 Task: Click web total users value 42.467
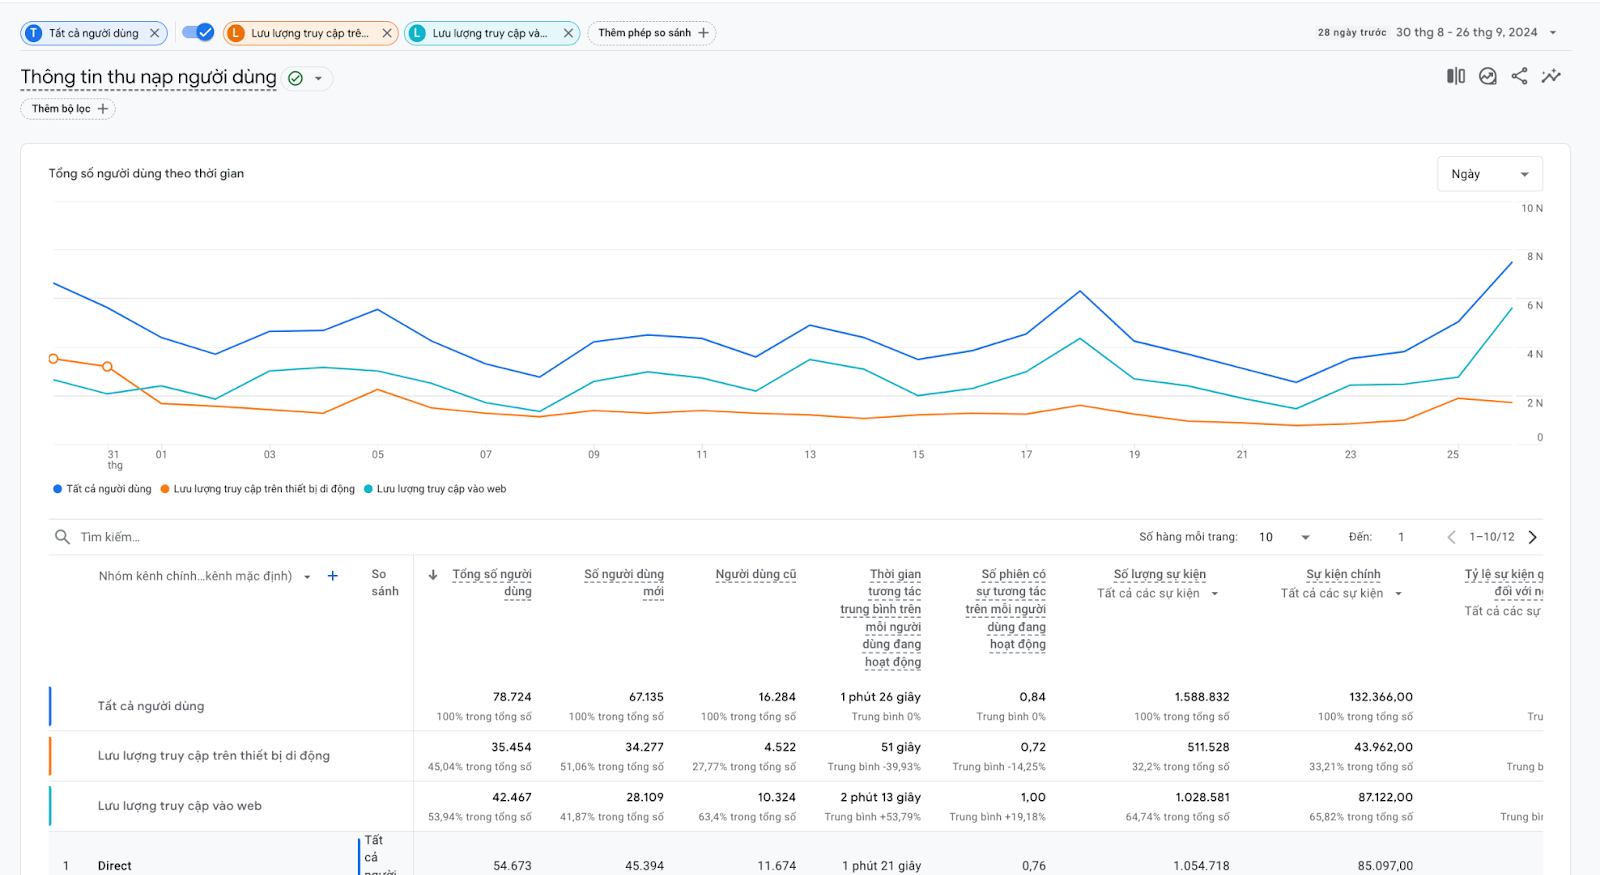(512, 797)
